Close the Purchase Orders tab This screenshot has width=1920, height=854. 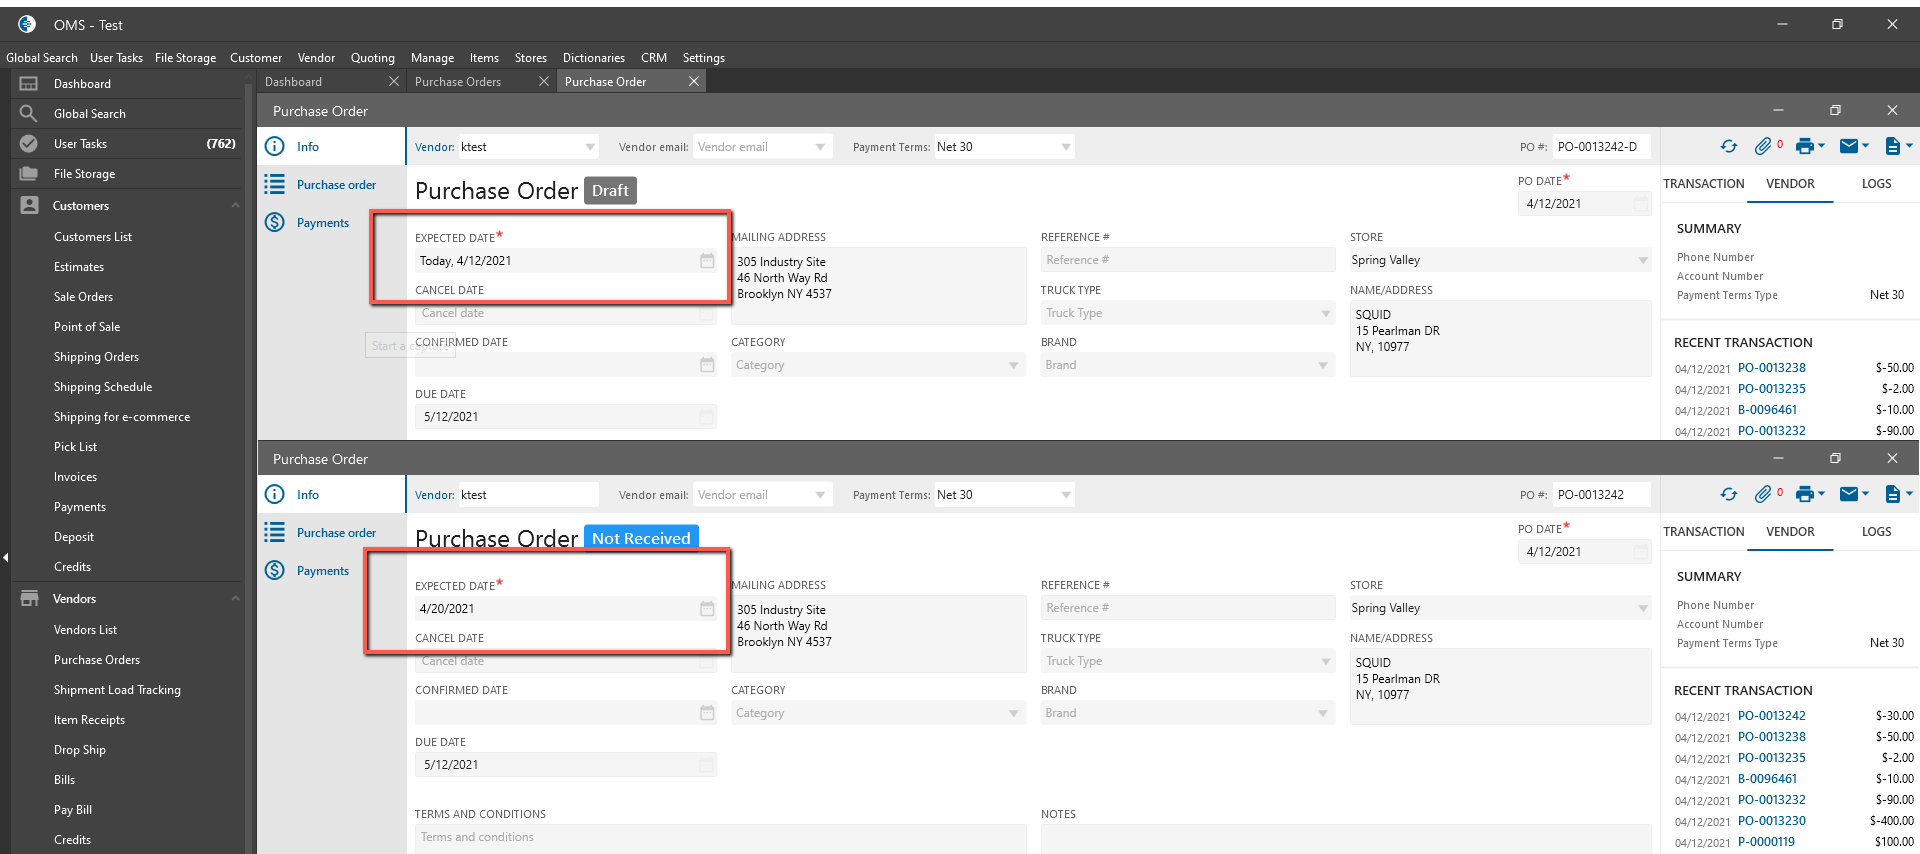point(543,81)
